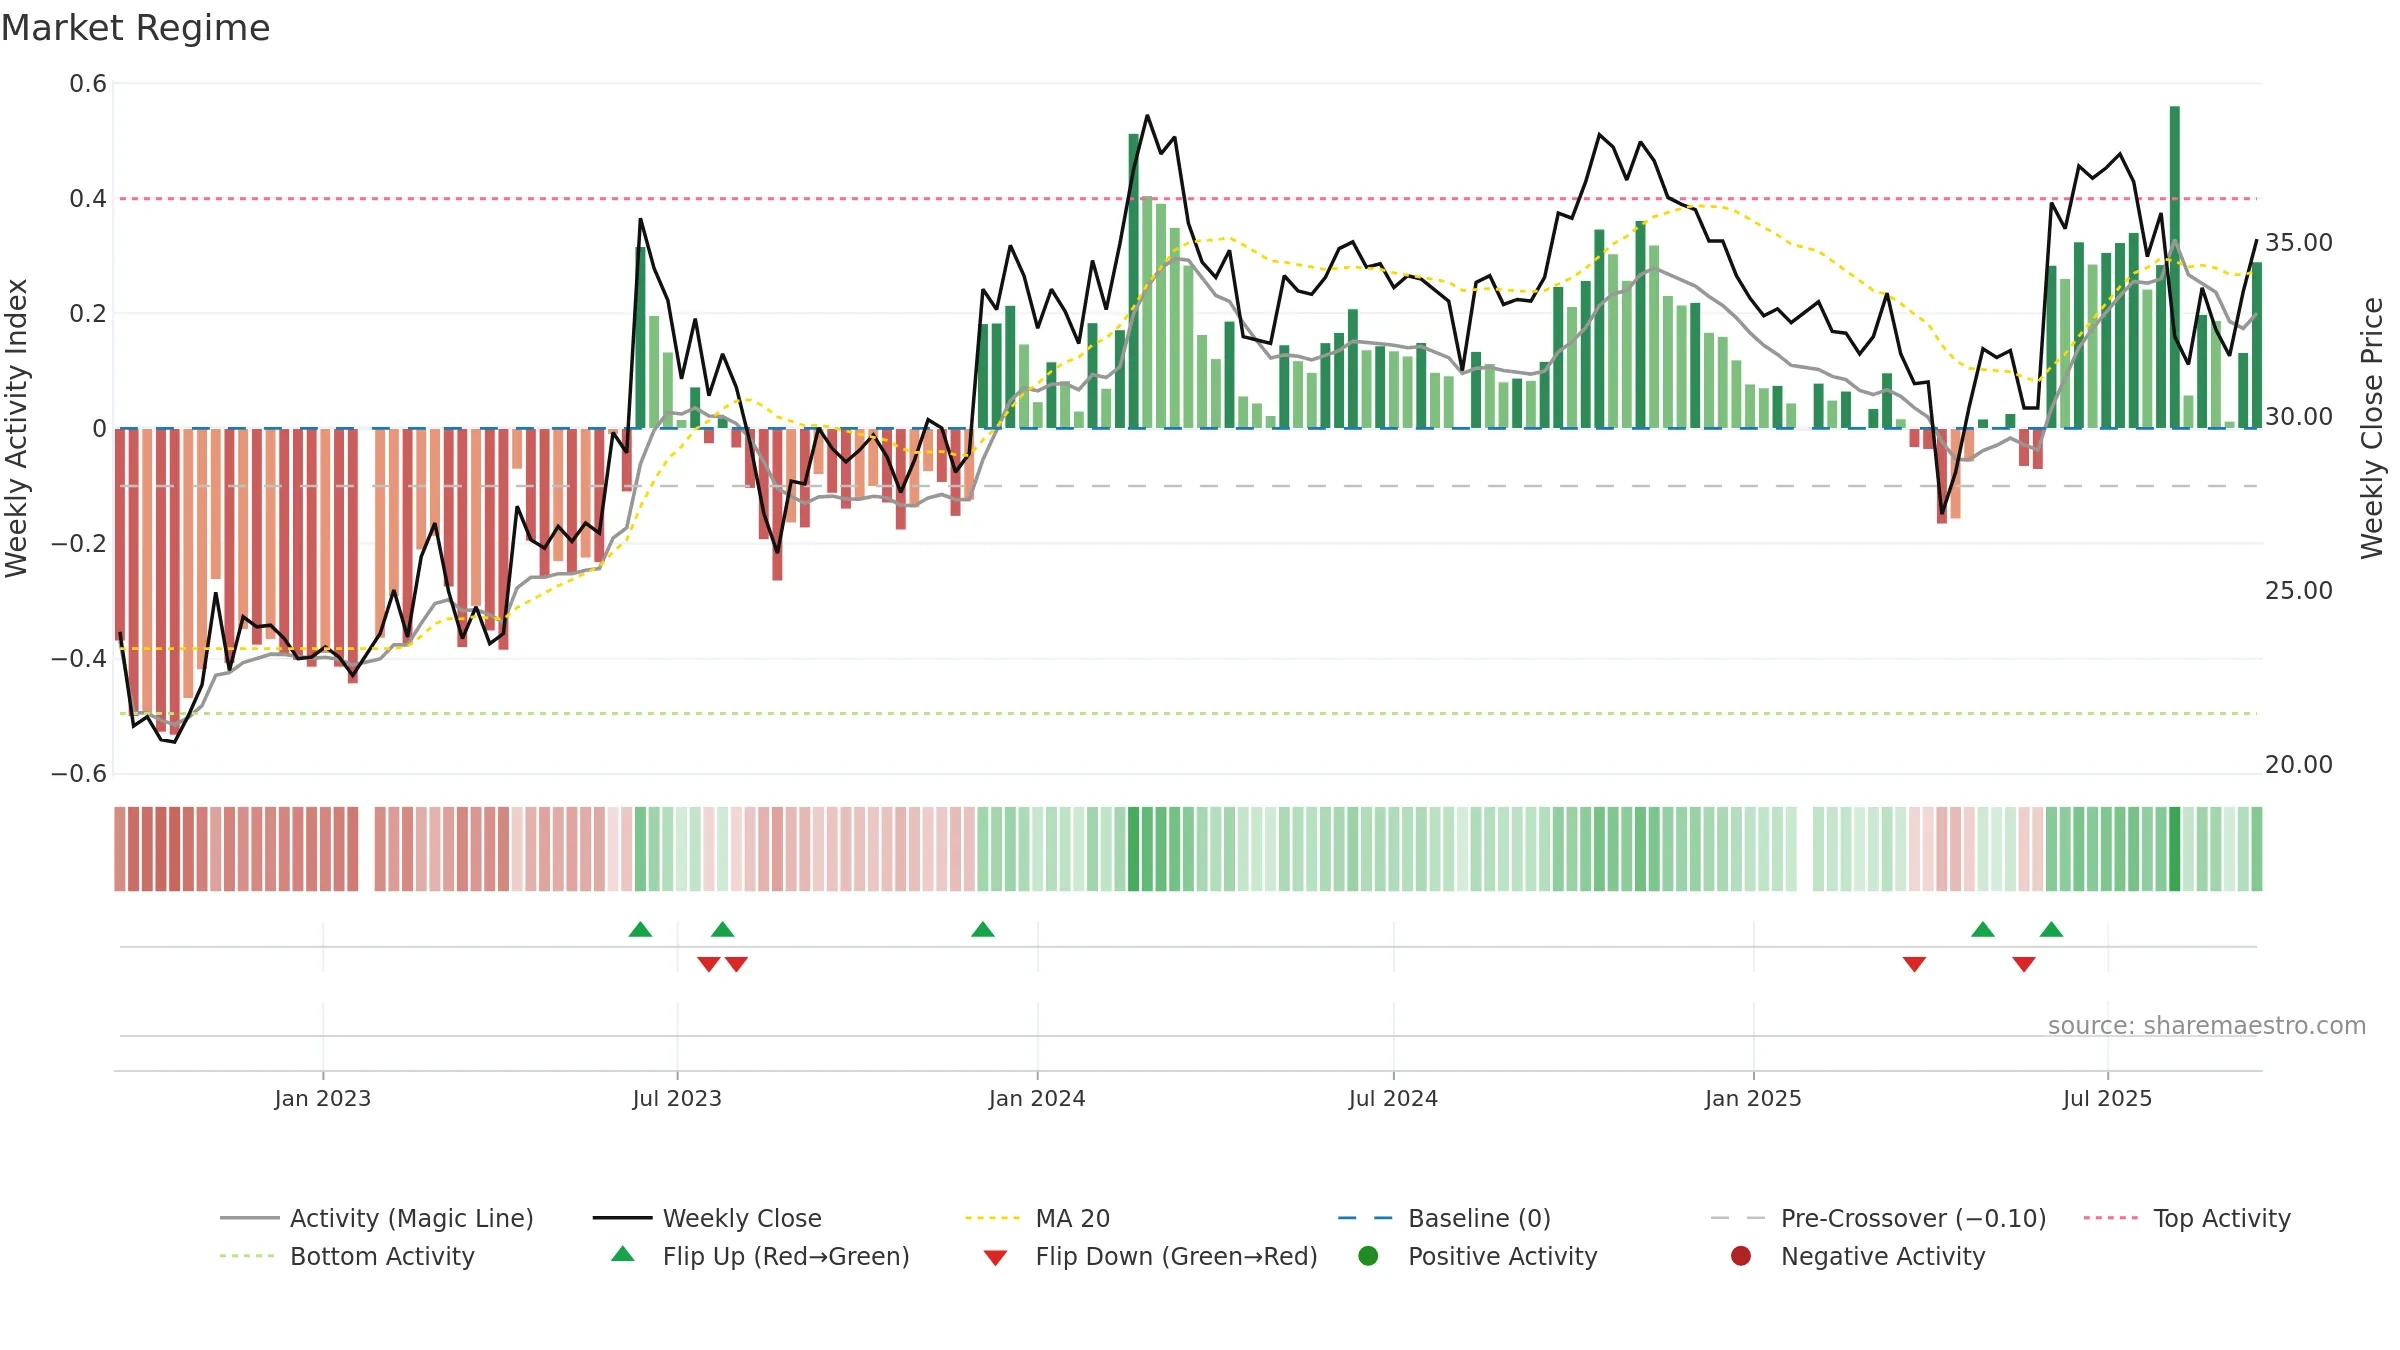Image resolution: width=2400 pixels, height=1350 pixels.
Task: Toggle the Activity (Magic Line) legend entry
Action: (x=377, y=1218)
